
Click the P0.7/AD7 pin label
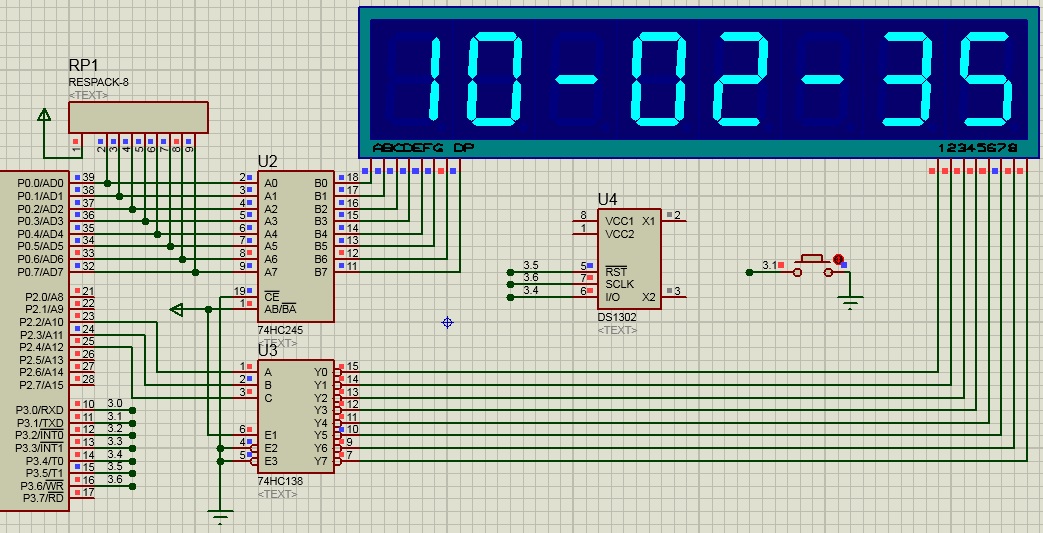pos(41,272)
